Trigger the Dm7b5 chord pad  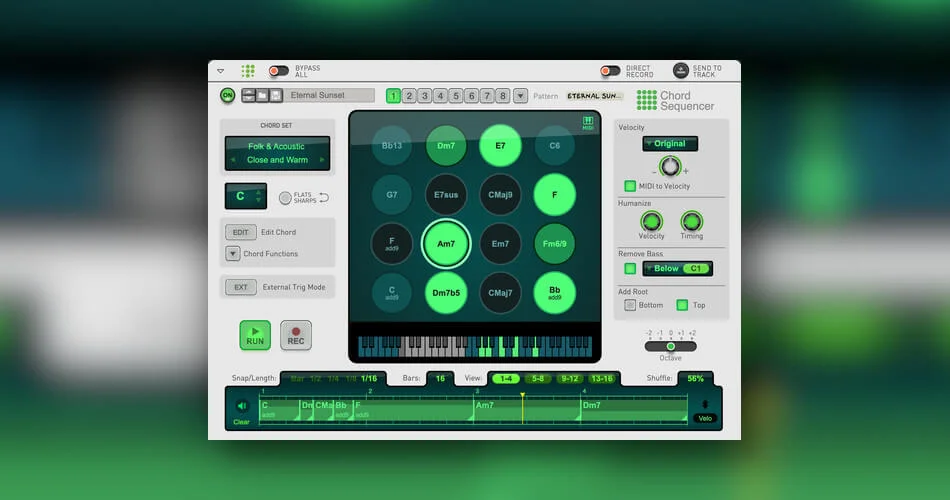point(446,293)
